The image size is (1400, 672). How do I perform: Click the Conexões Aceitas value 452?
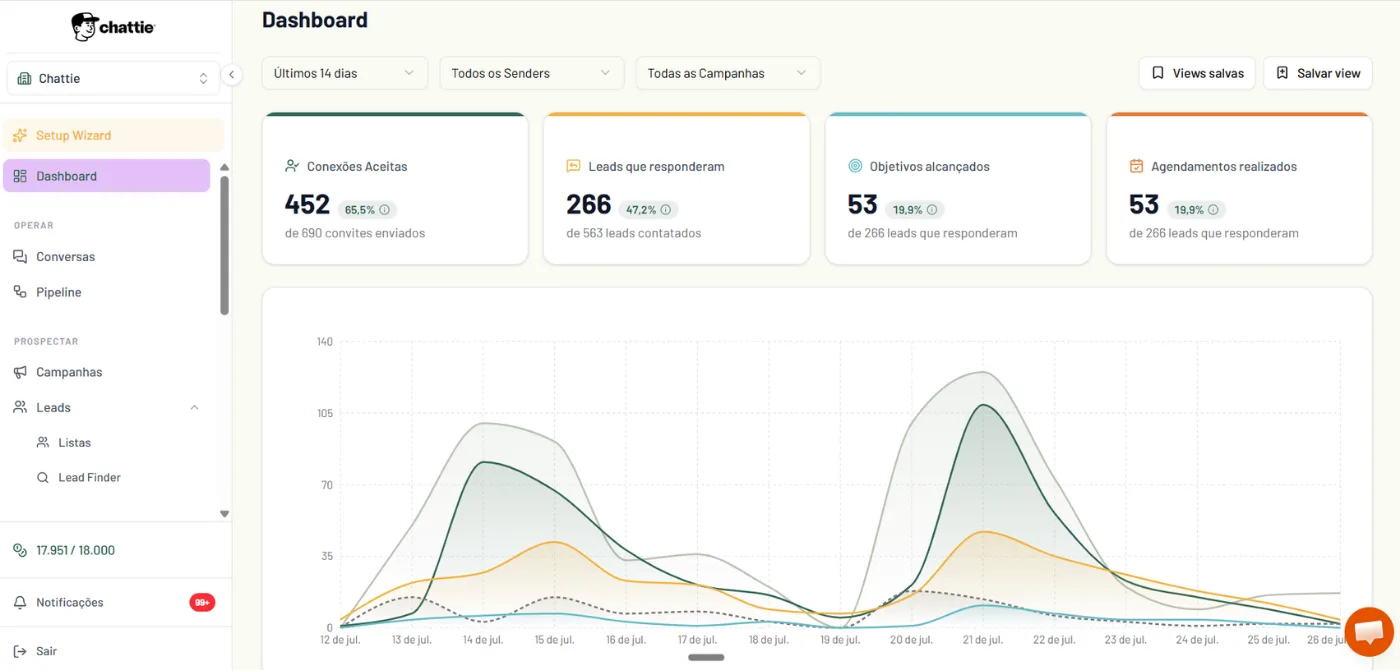click(307, 205)
